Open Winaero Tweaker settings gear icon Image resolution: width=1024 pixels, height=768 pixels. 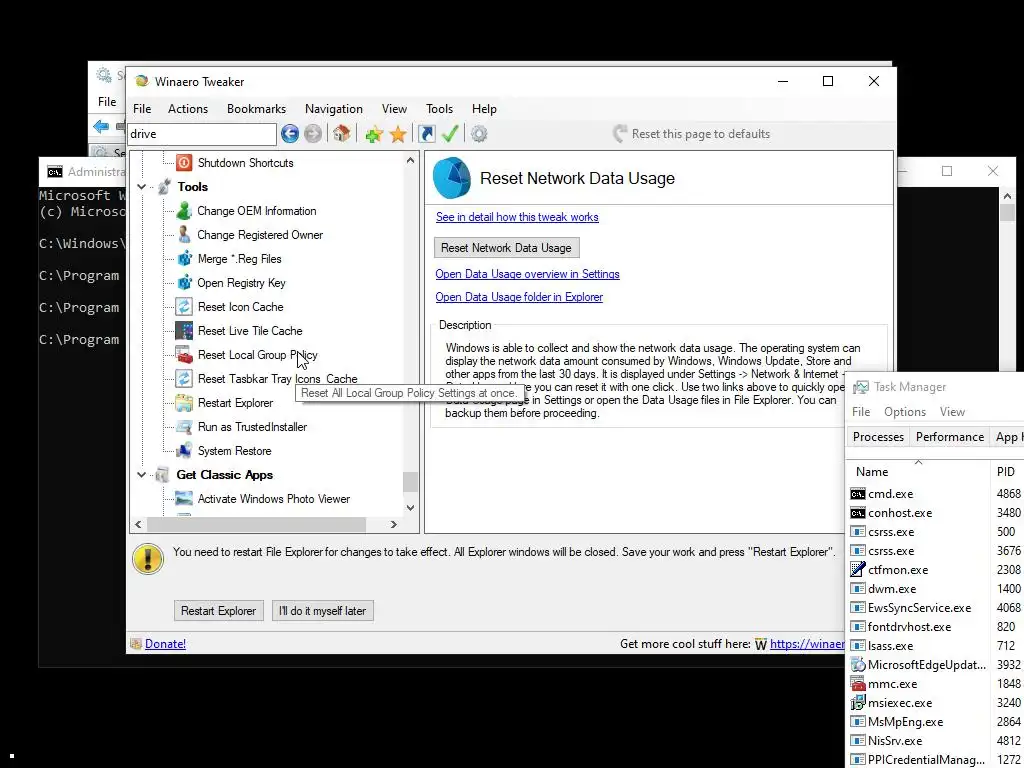[x=479, y=134]
